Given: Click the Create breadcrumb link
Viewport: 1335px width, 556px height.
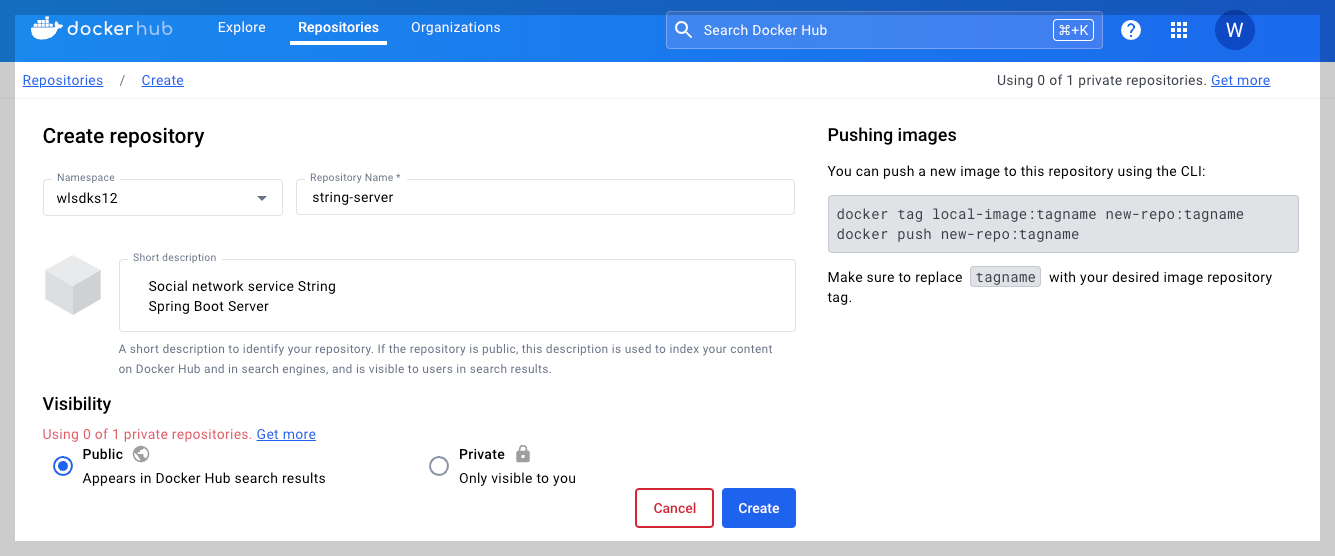Looking at the screenshot, I should tap(163, 80).
